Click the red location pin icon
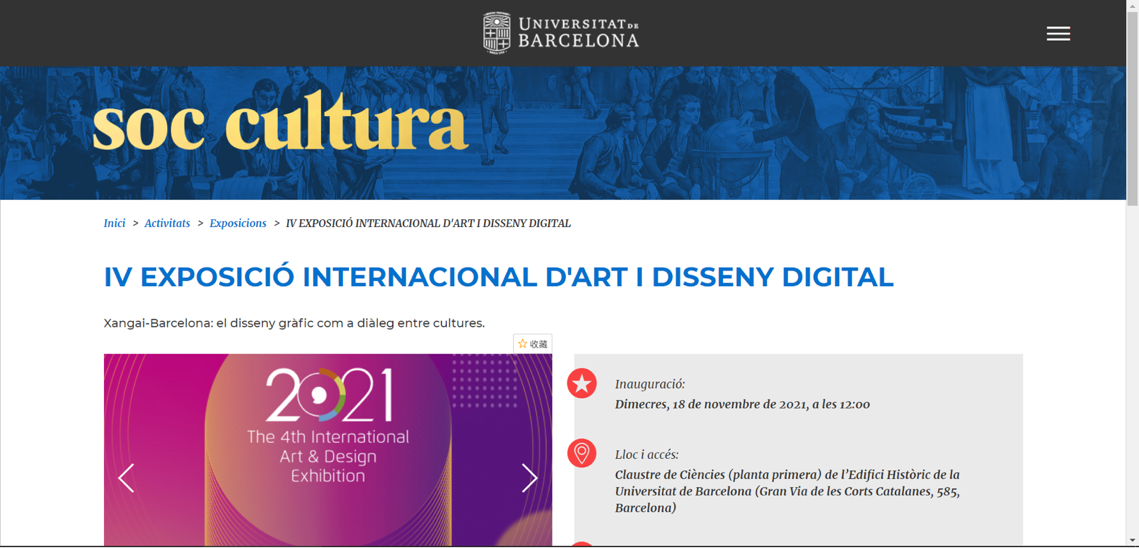Screen dimensions: 1139x548 click(582, 453)
